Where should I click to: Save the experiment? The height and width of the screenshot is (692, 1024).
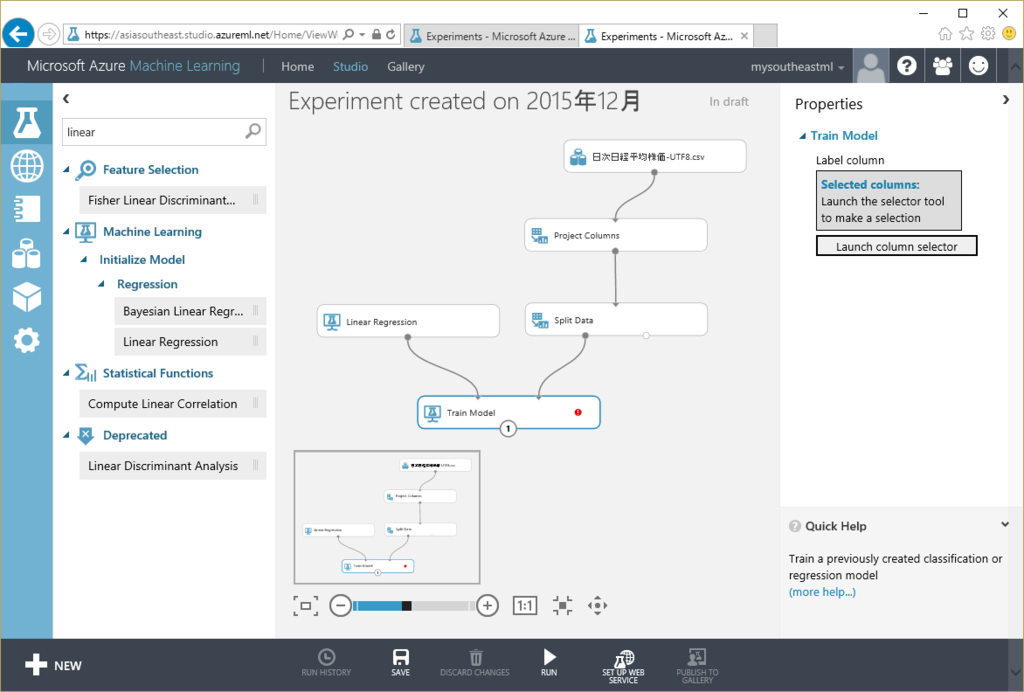click(x=400, y=663)
